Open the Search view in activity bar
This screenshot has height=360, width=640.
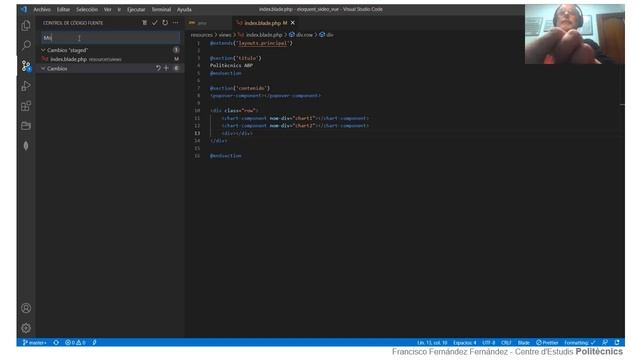(x=26, y=45)
